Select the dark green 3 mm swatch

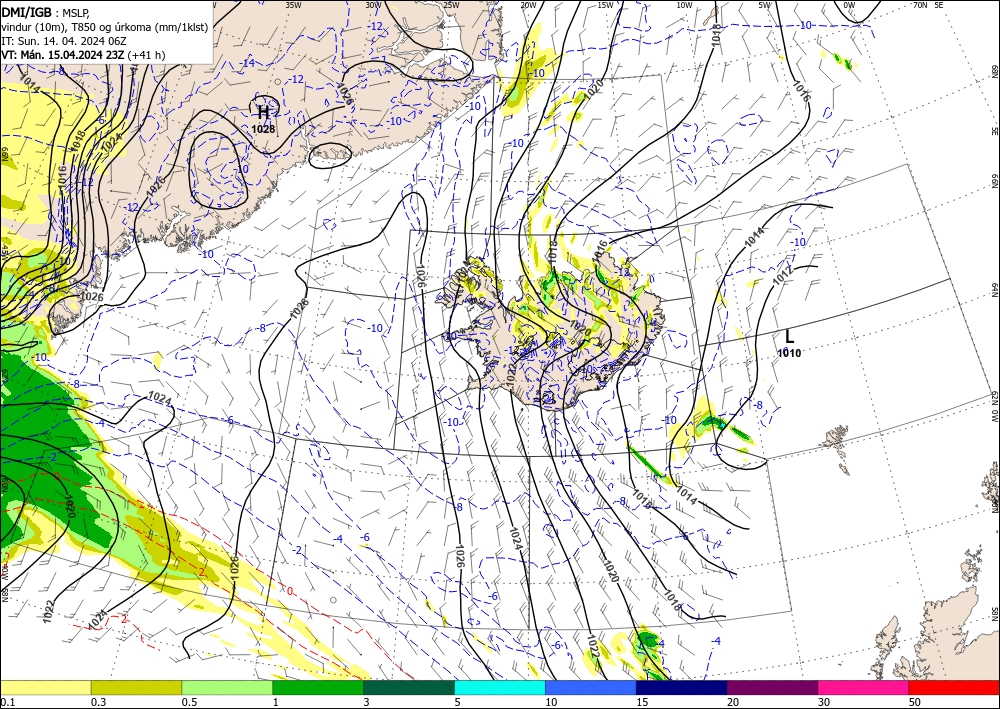409,687
